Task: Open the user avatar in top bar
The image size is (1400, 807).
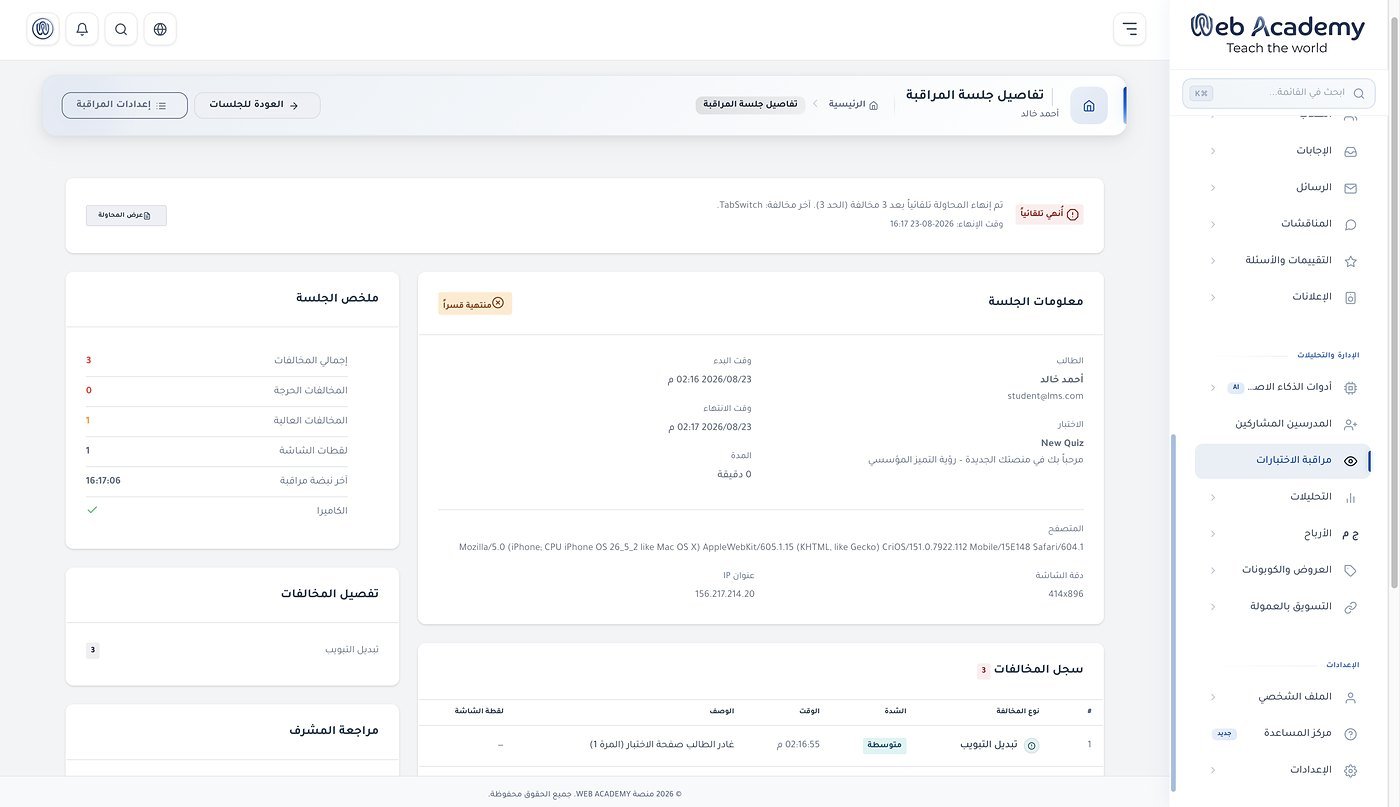Action: tap(43, 29)
